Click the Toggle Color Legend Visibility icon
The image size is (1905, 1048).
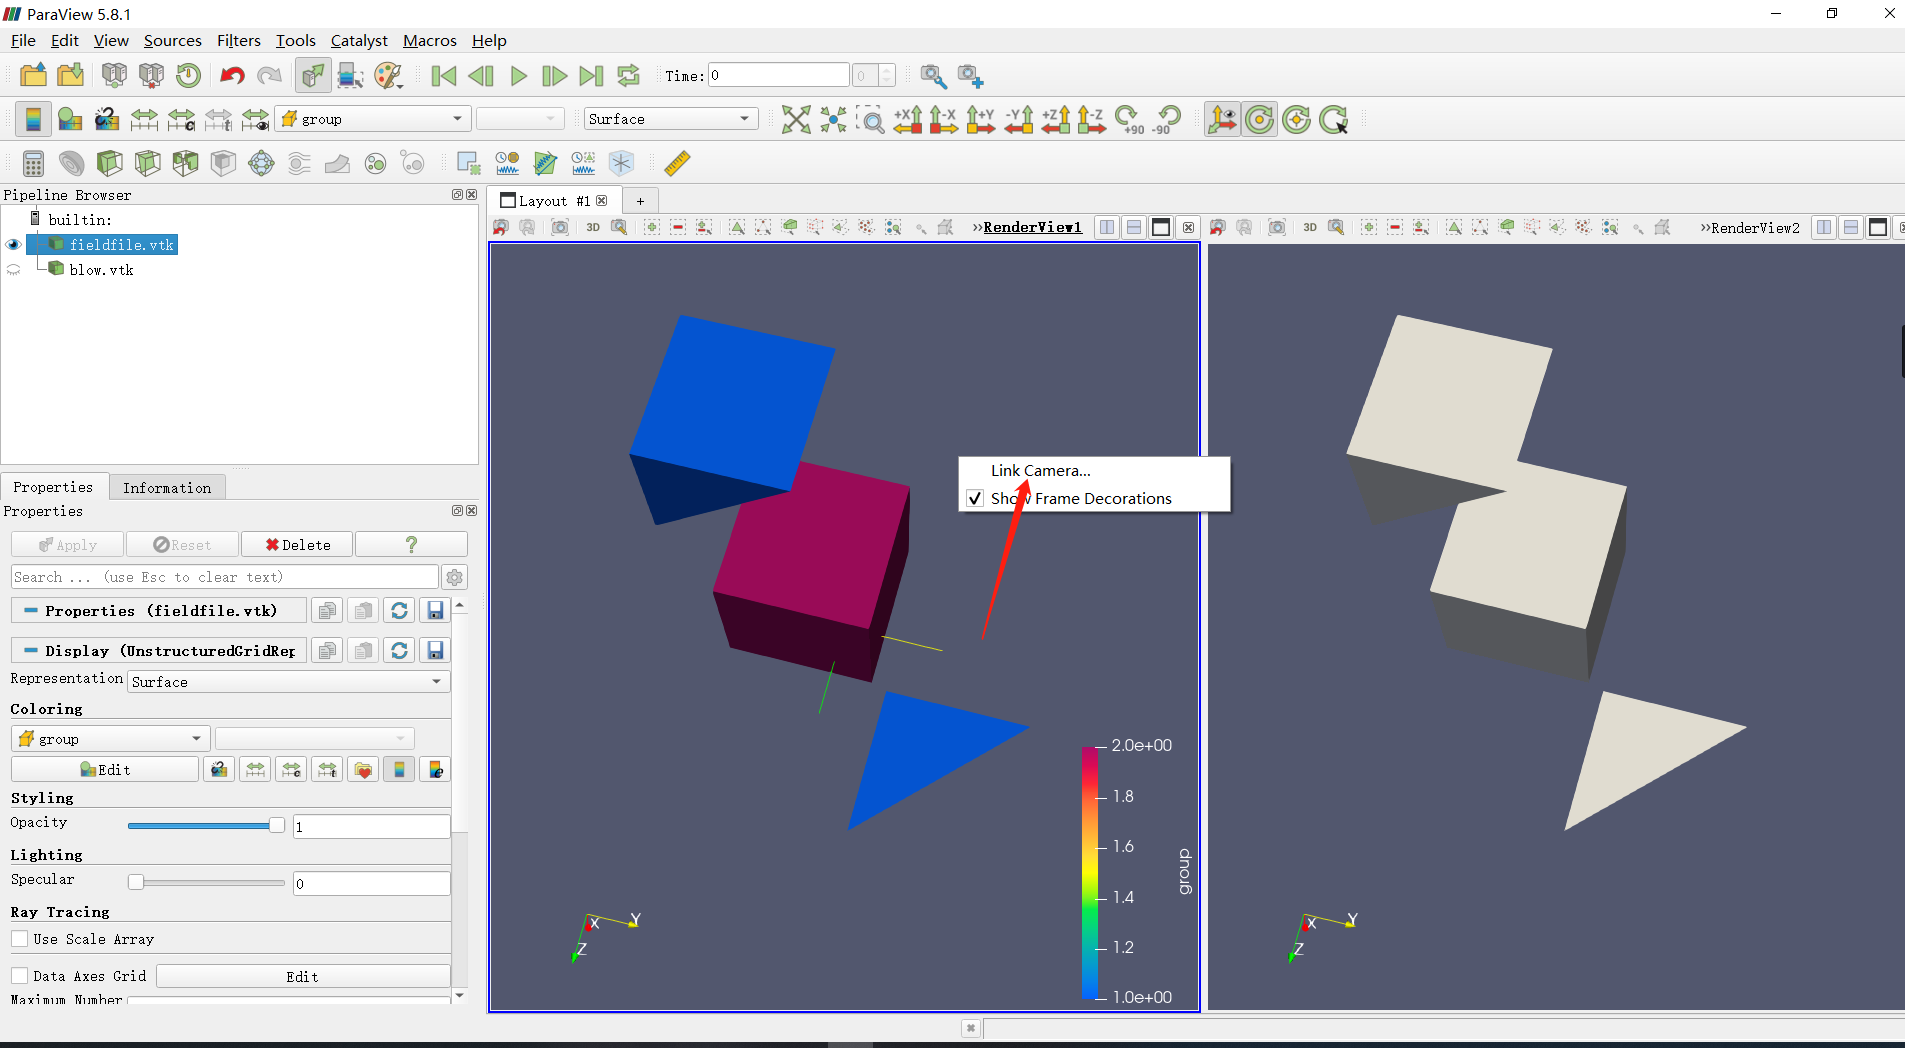(33, 119)
